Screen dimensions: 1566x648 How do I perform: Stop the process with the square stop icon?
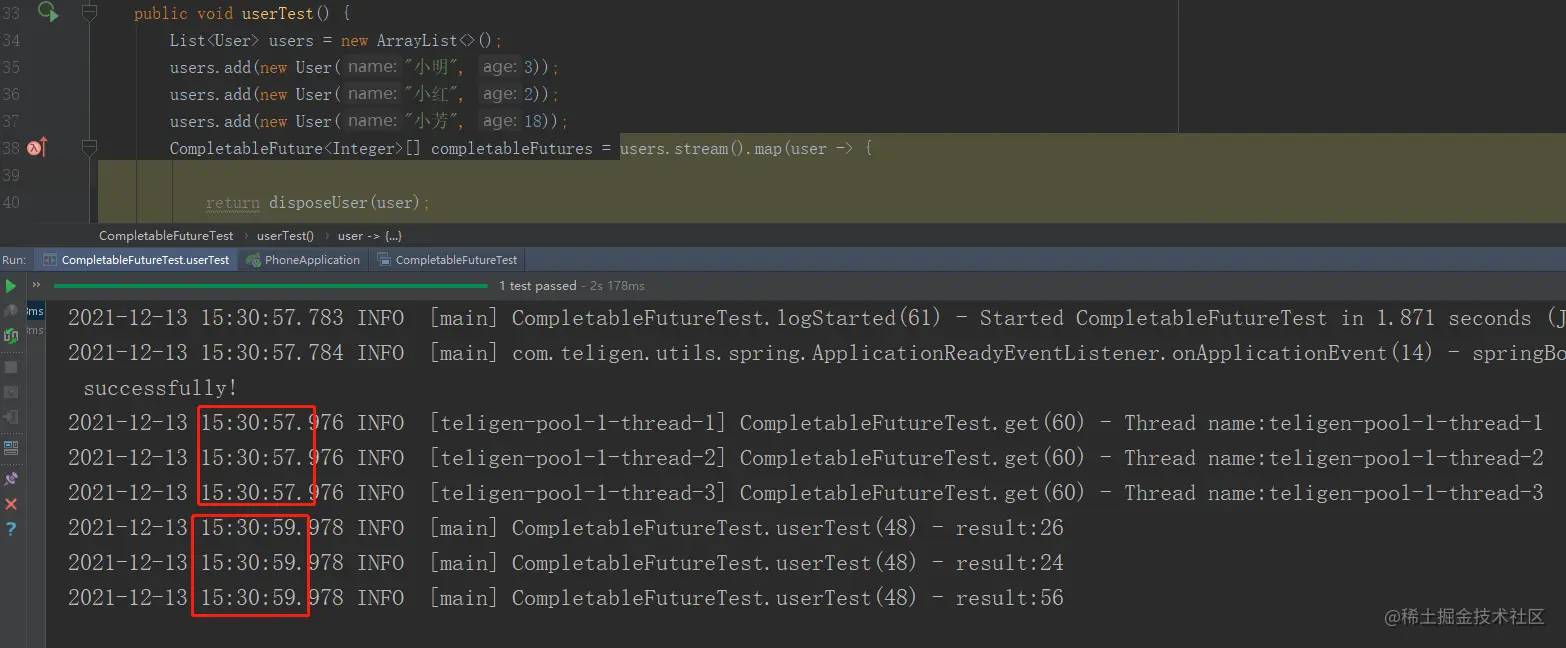pos(11,366)
